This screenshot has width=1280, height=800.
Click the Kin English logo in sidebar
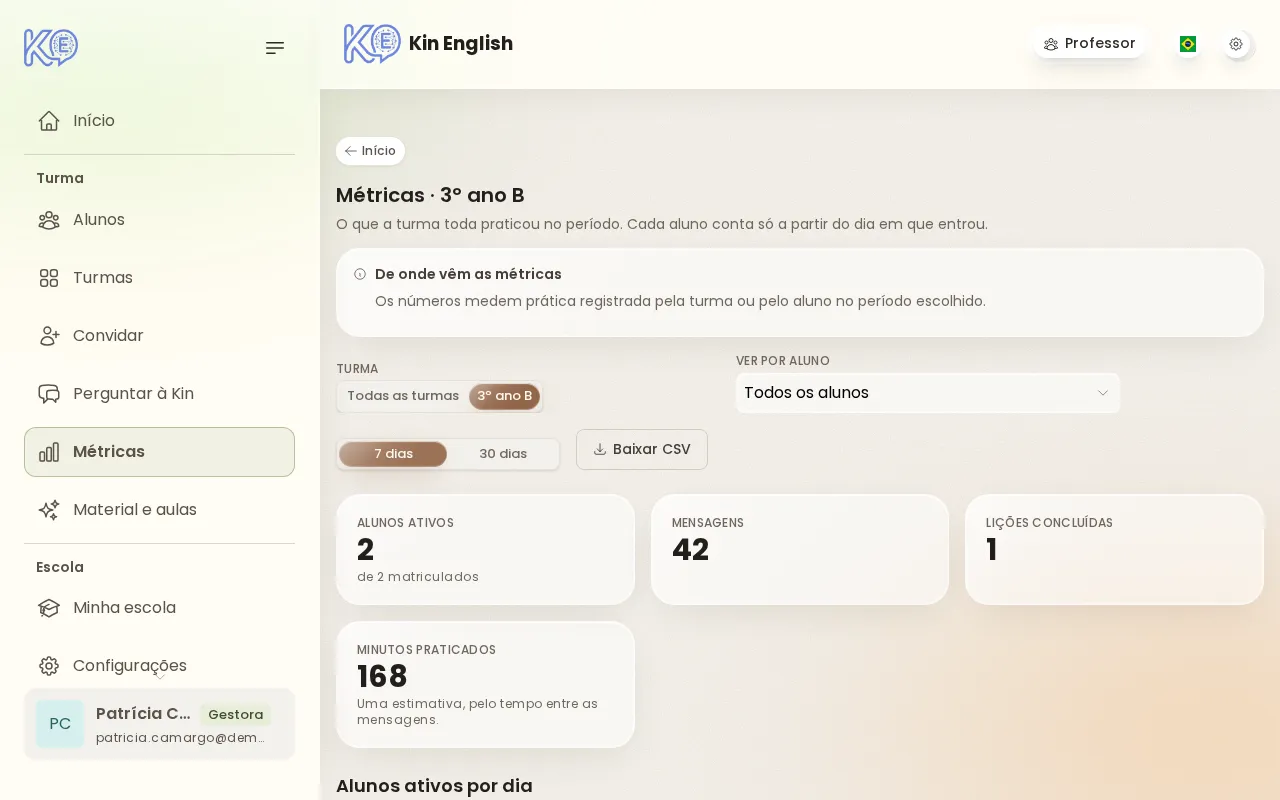pos(51,47)
